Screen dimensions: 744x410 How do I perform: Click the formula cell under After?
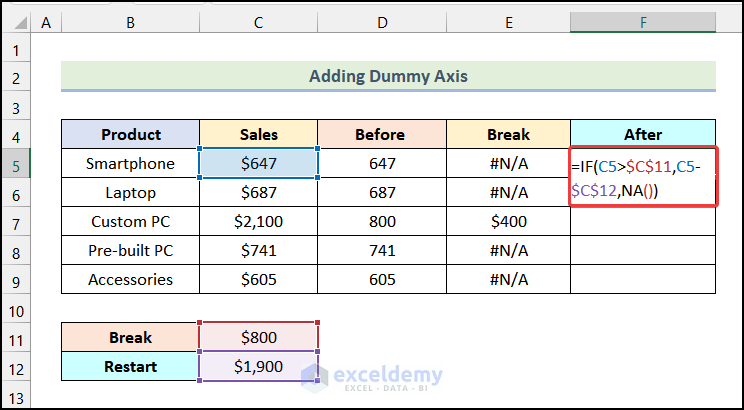coord(643,177)
